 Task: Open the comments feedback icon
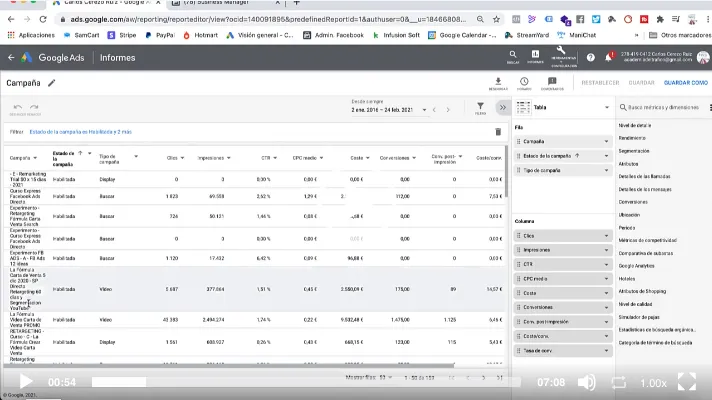[x=552, y=84]
